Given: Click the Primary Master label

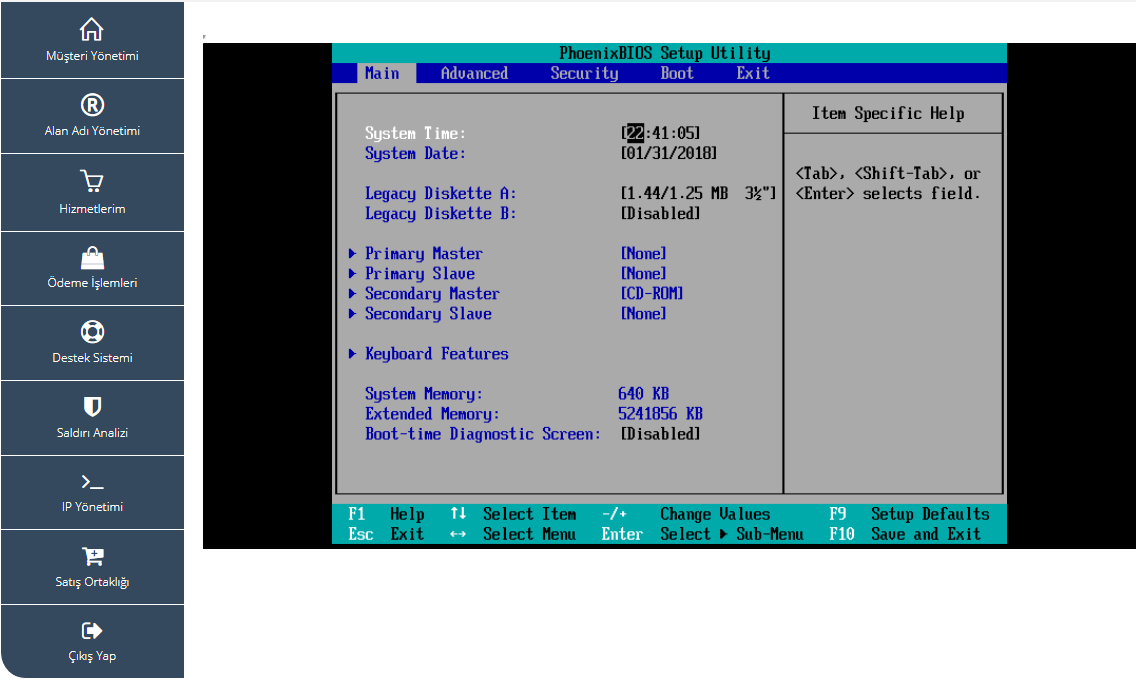Looking at the screenshot, I should pyautogui.click(x=424, y=253).
